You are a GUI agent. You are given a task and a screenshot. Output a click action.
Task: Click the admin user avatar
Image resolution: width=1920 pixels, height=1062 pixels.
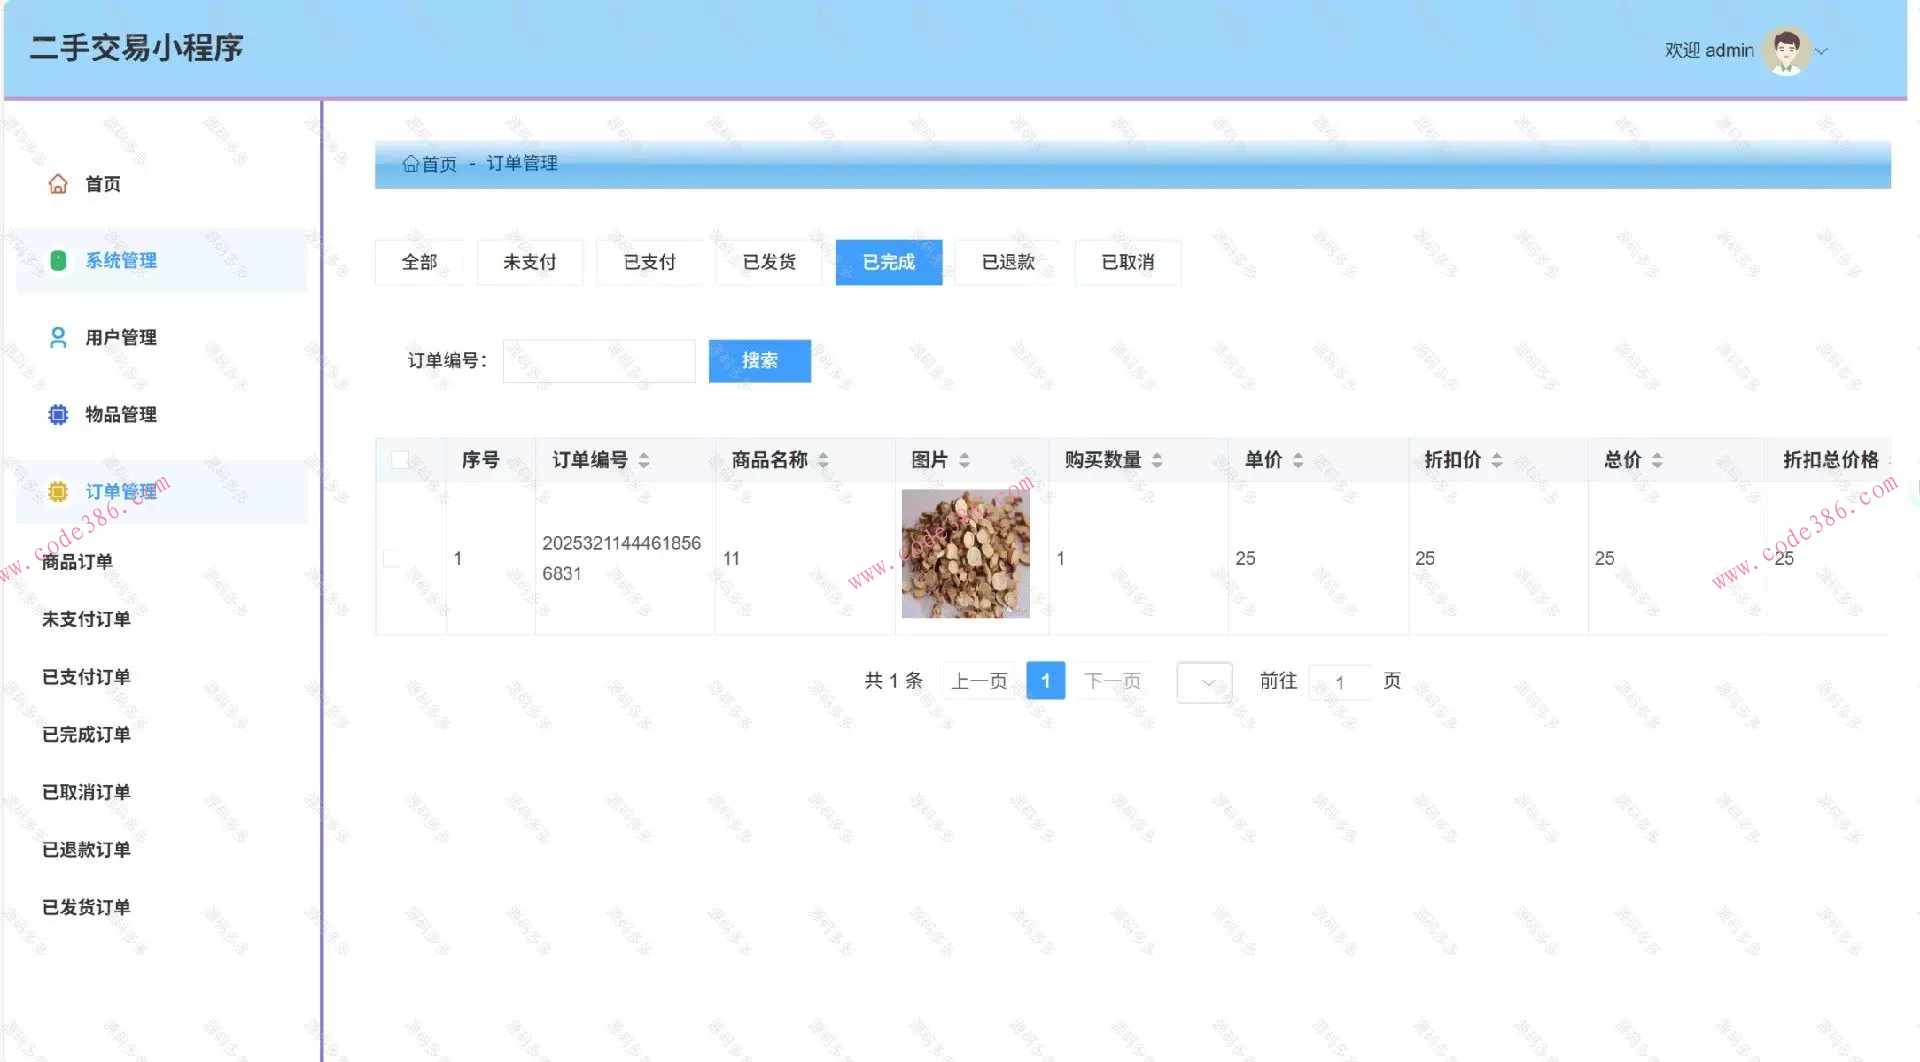[x=1786, y=48]
